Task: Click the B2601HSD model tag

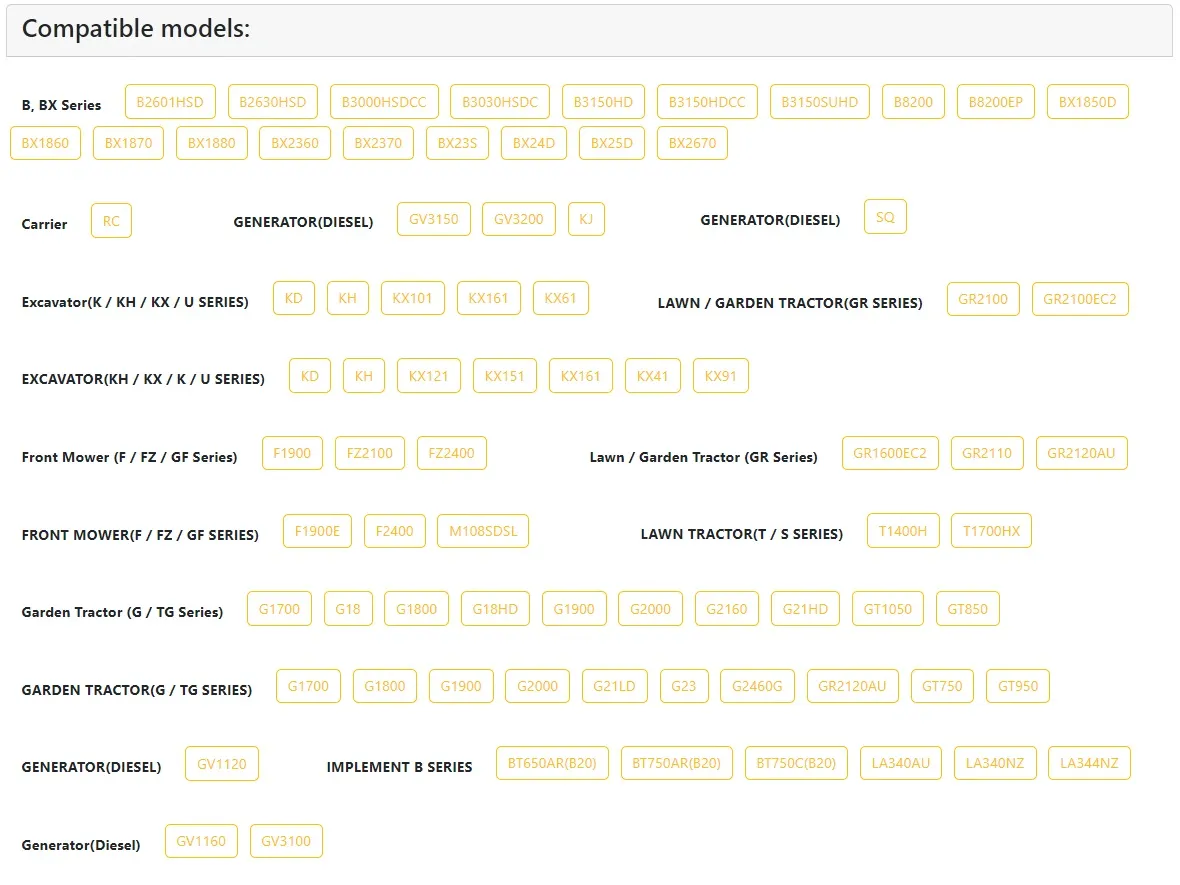Action: tap(170, 102)
